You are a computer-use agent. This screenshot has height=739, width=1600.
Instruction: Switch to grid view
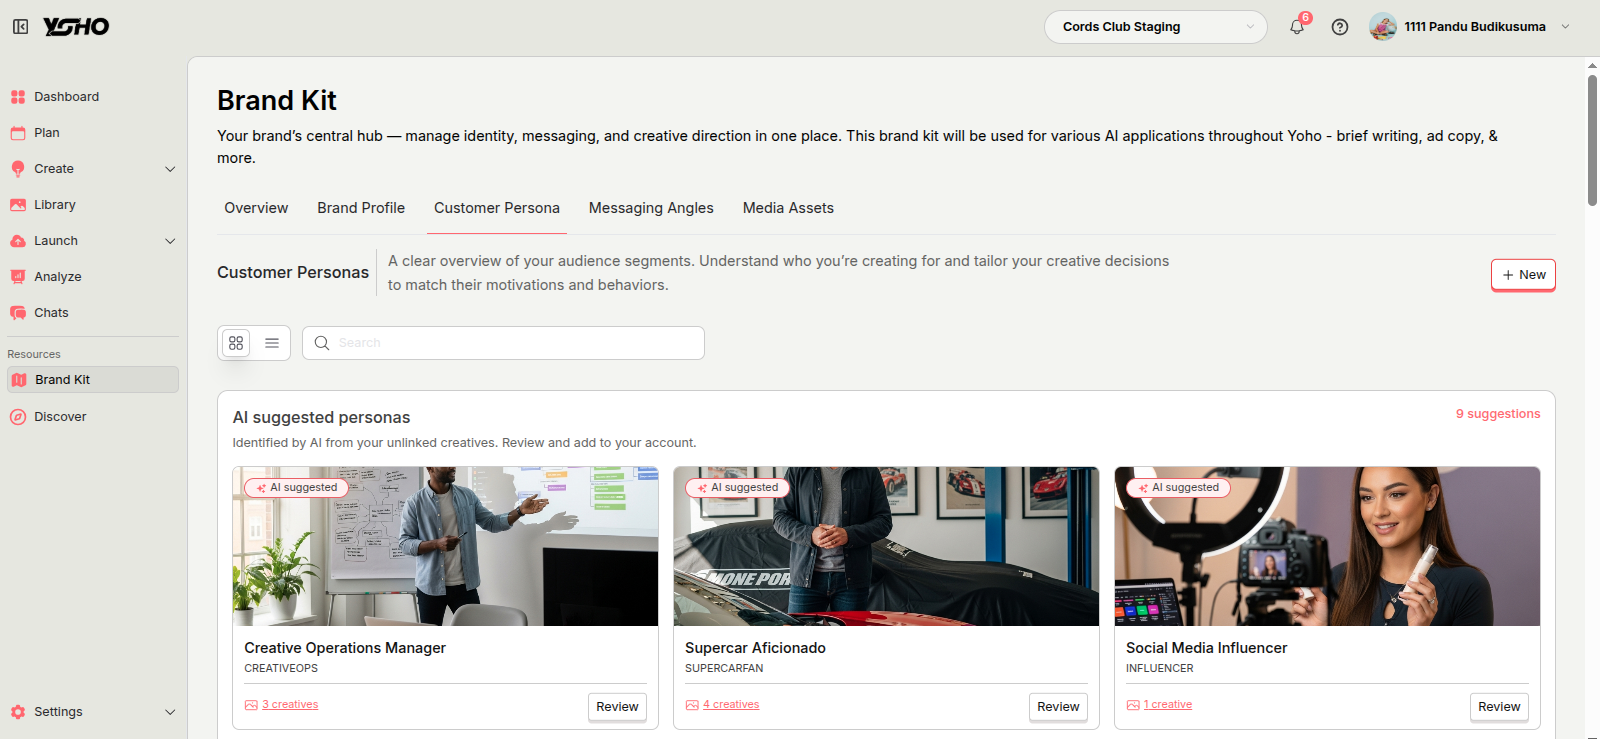(236, 343)
